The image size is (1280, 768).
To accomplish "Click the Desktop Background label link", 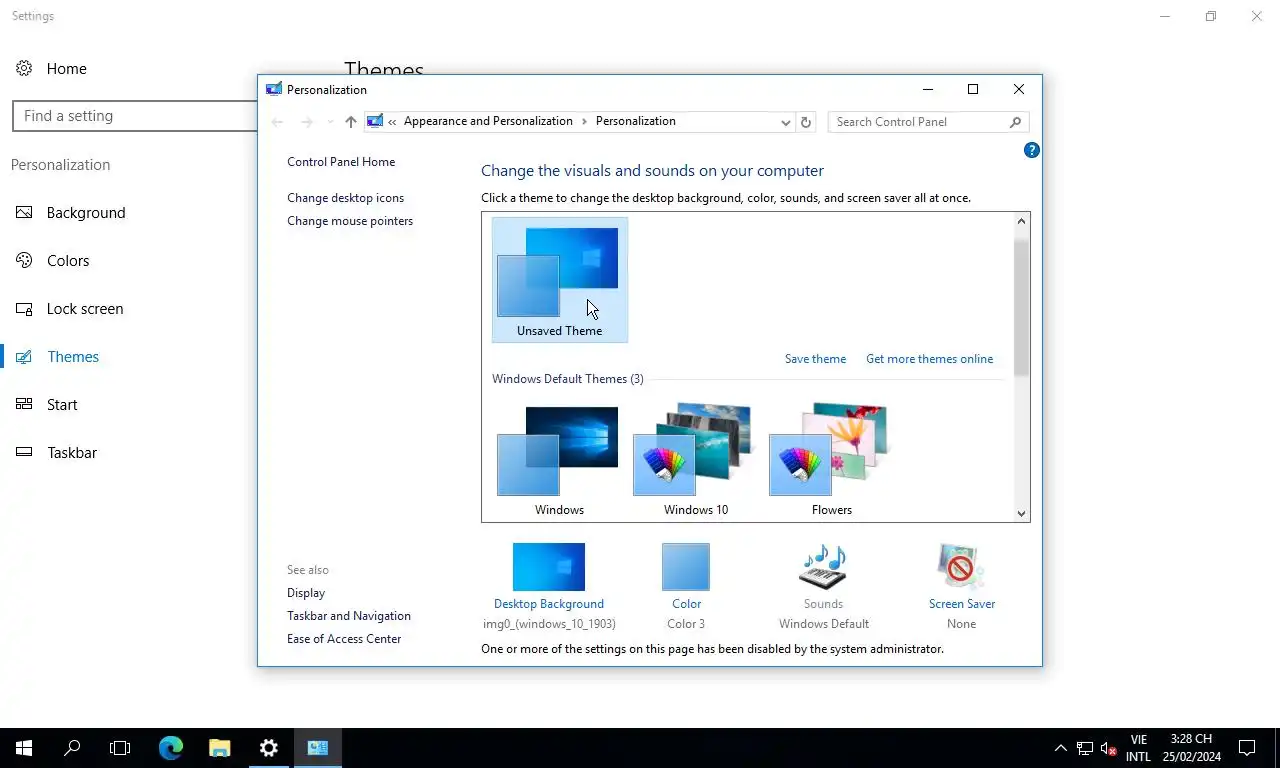I will 549,604.
